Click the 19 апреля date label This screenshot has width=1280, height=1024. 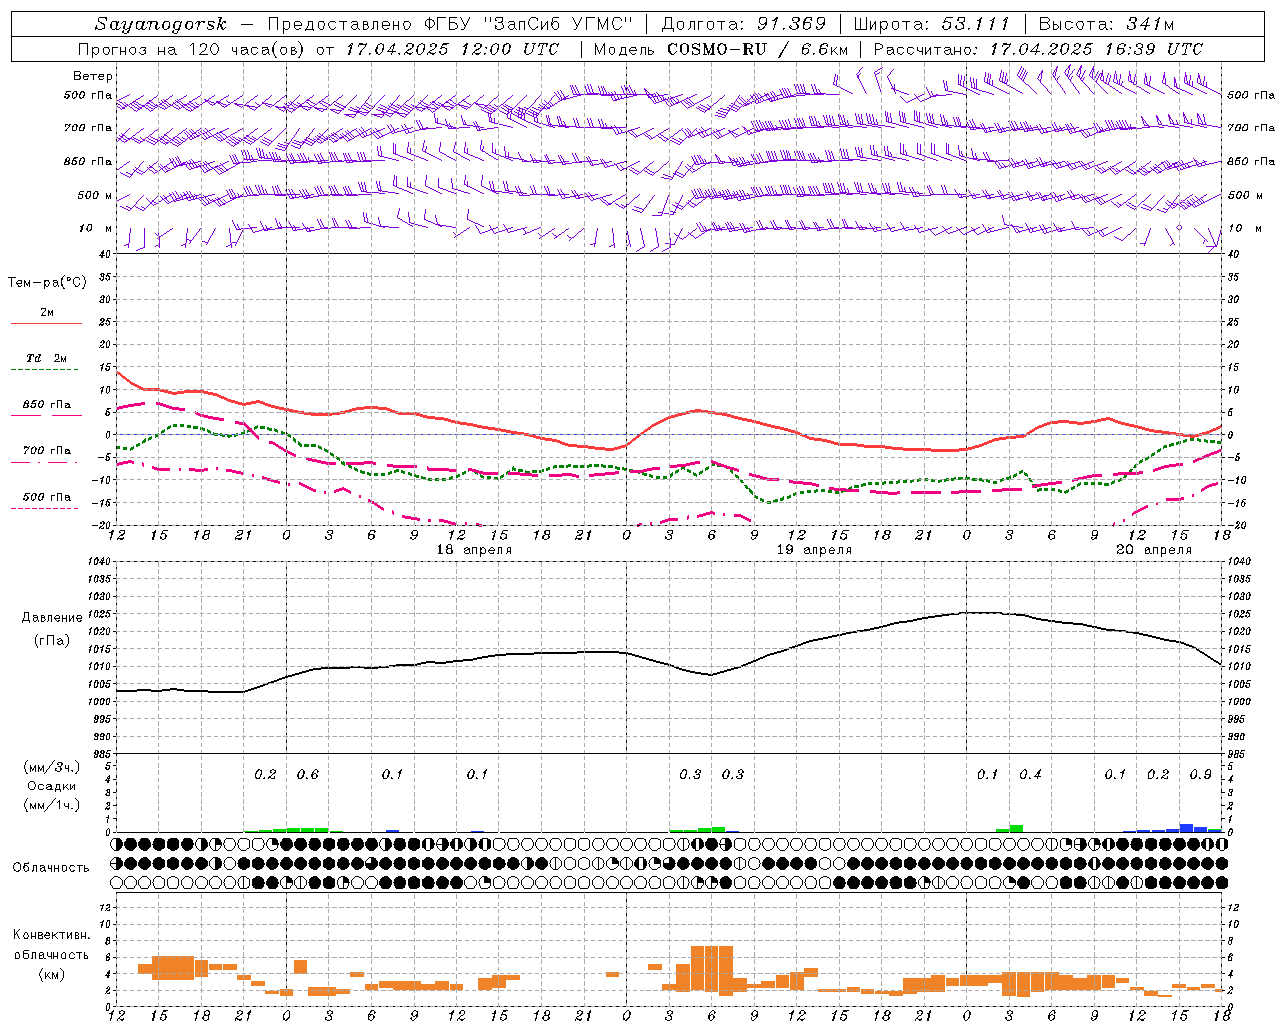point(814,550)
